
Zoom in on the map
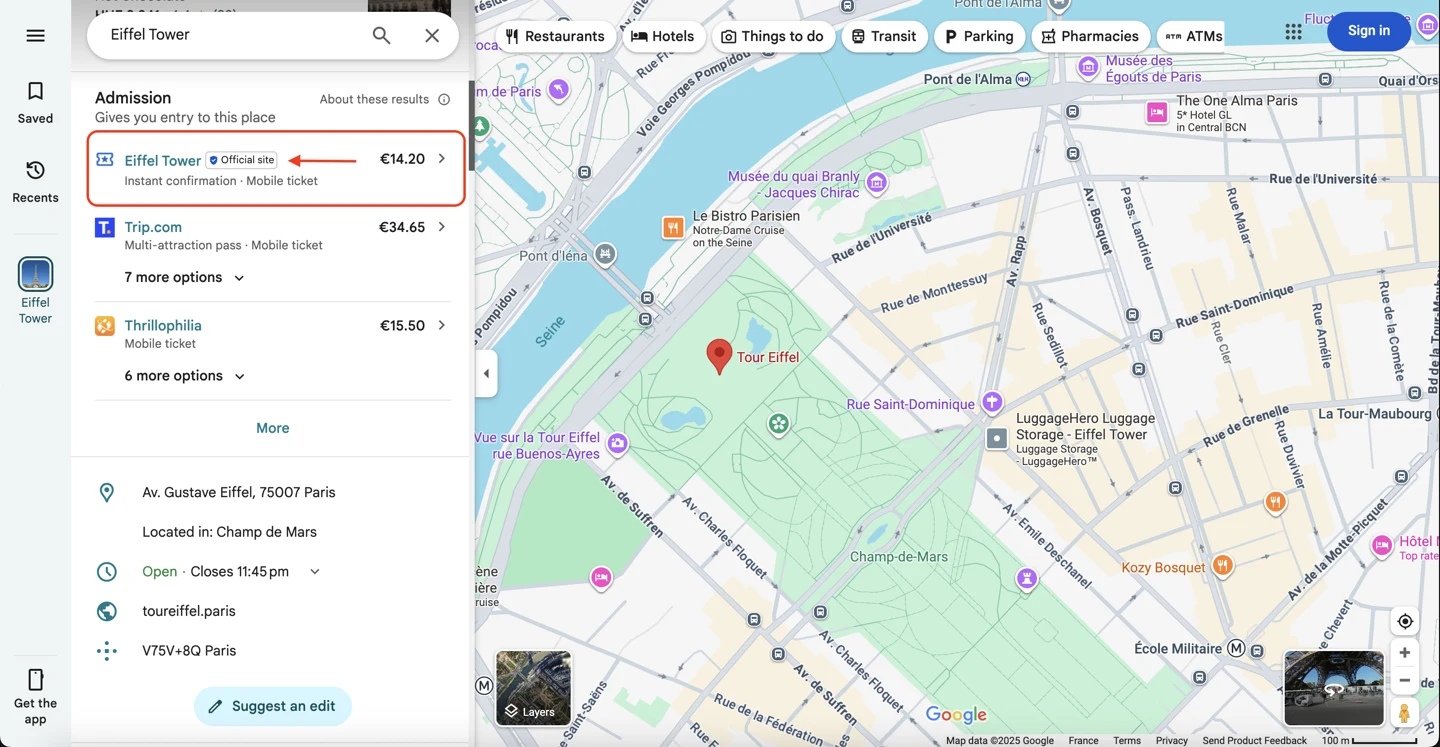(1405, 653)
